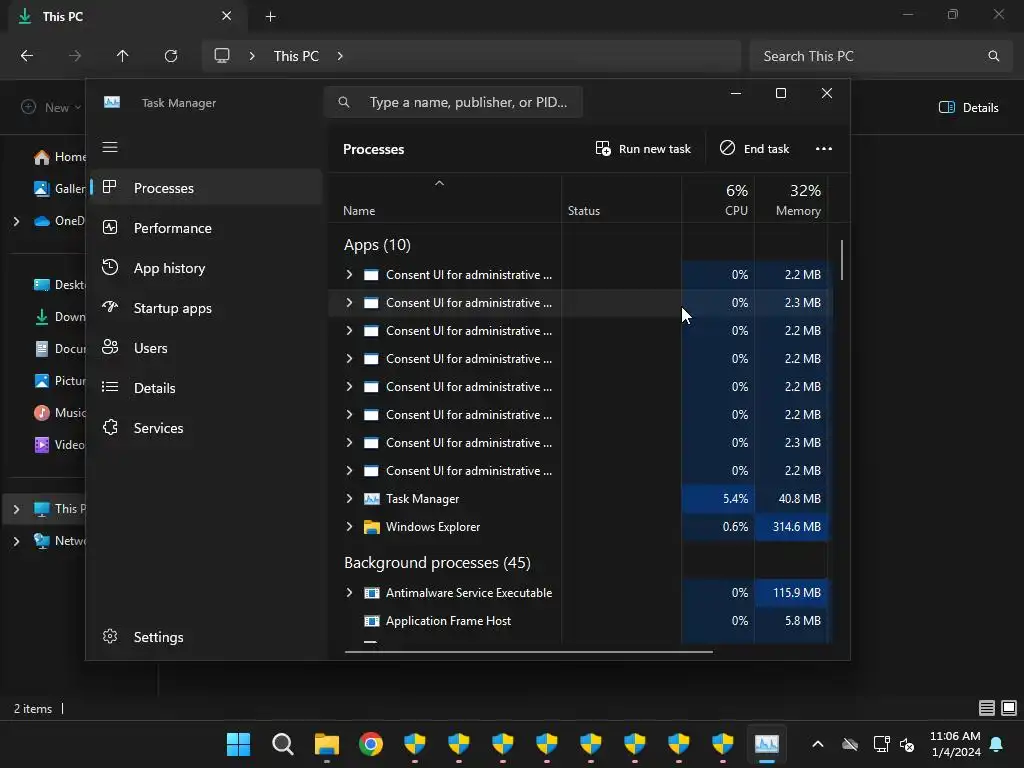
Task: Open the Processes page in Task Manager
Action: point(206,188)
